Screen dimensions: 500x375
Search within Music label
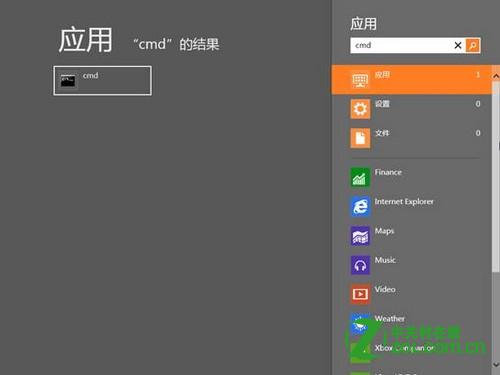click(385, 260)
